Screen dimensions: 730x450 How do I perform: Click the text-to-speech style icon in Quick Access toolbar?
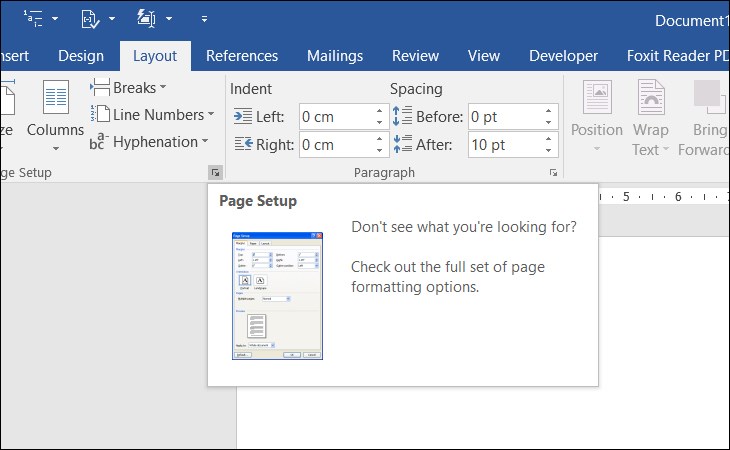146,19
